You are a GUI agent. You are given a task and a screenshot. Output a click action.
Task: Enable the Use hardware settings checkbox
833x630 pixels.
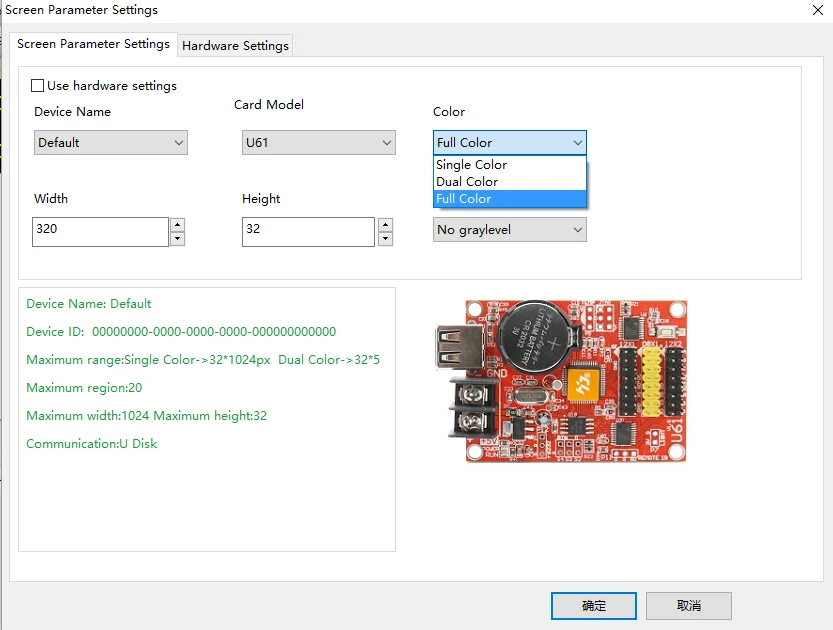pos(38,86)
